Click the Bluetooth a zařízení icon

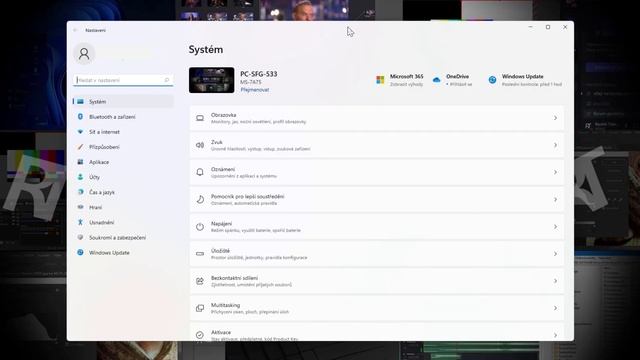click(x=80, y=117)
